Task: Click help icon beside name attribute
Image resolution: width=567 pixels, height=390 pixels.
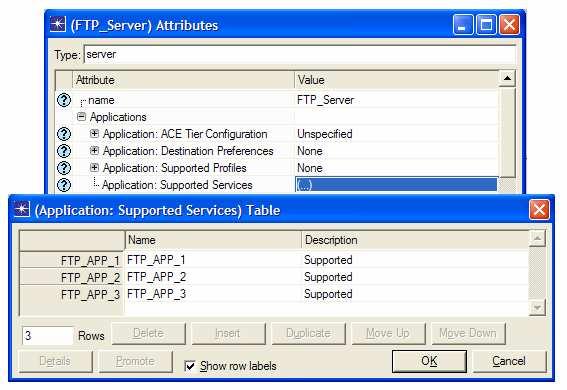Action: (64, 100)
